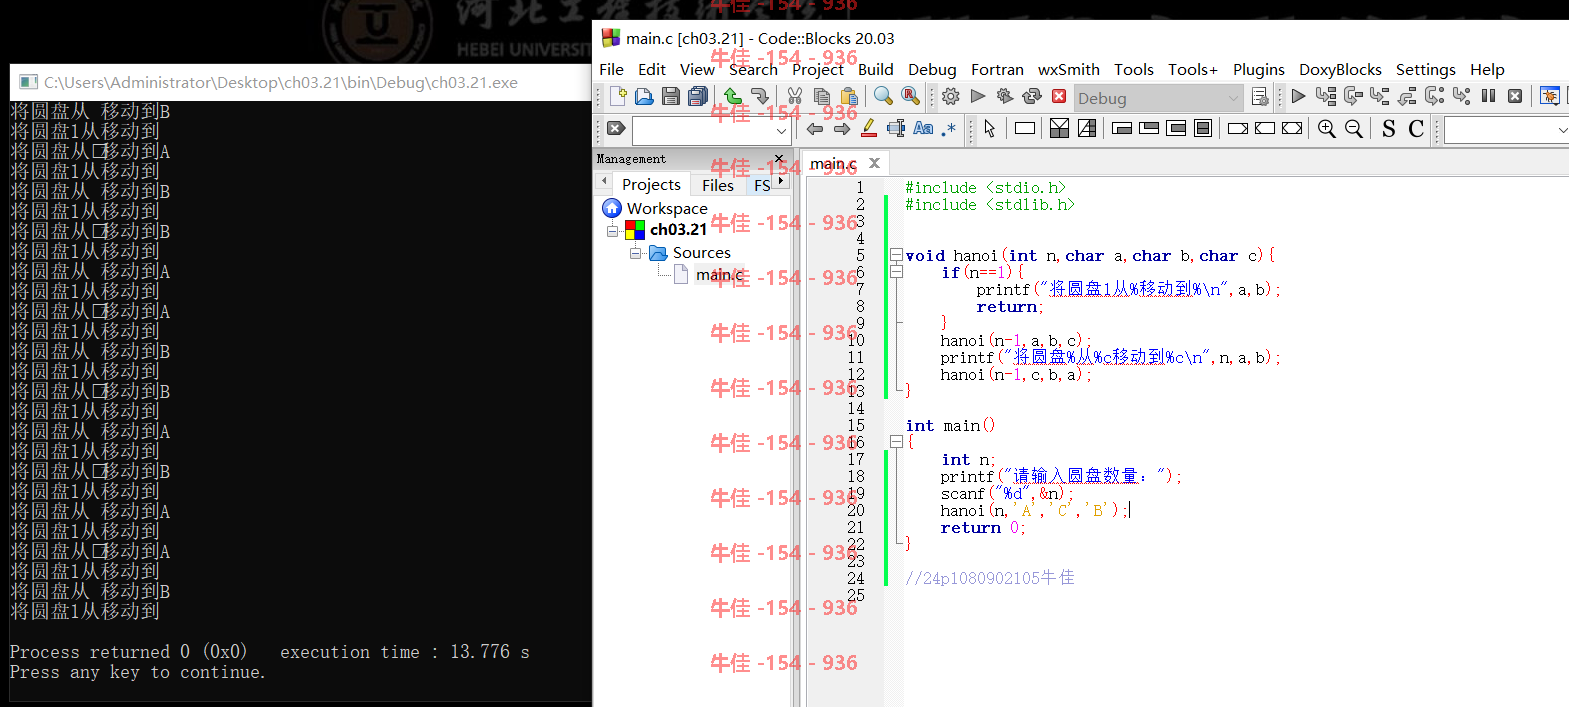Jump back with left arrow
1569x707 pixels.
[815, 129]
